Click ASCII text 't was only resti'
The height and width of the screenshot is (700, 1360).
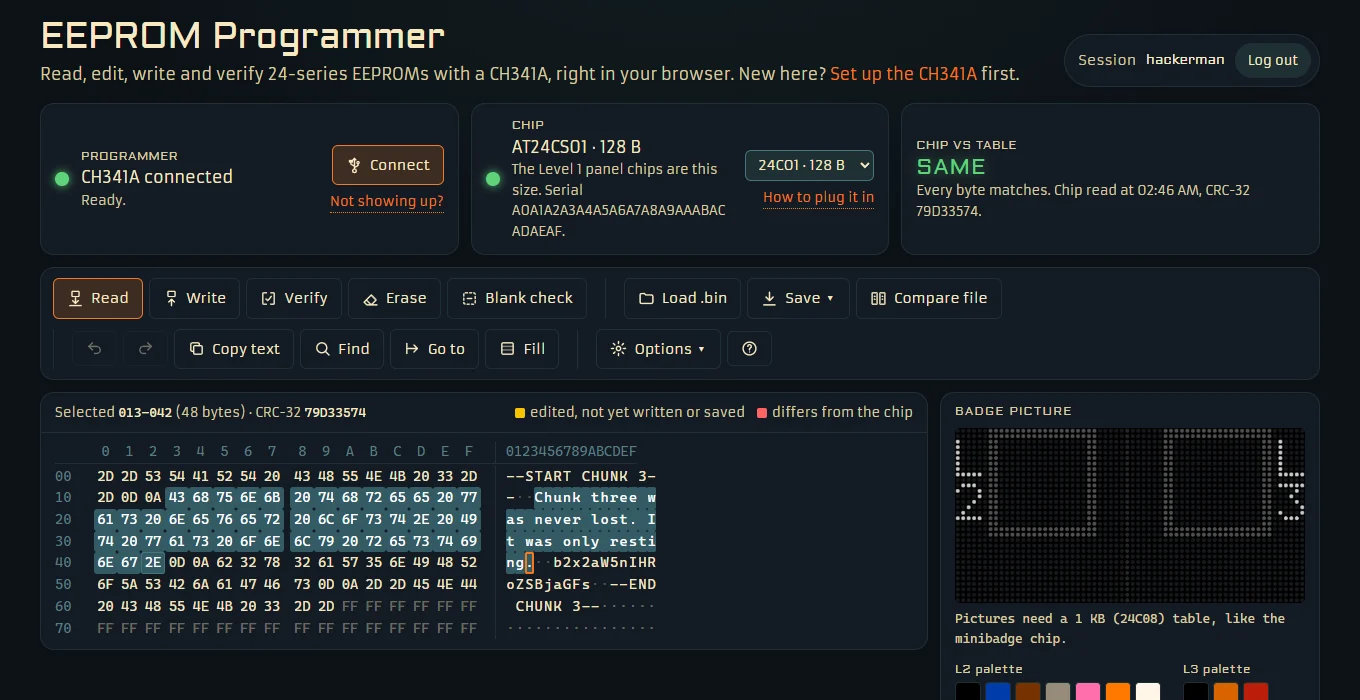(581, 541)
